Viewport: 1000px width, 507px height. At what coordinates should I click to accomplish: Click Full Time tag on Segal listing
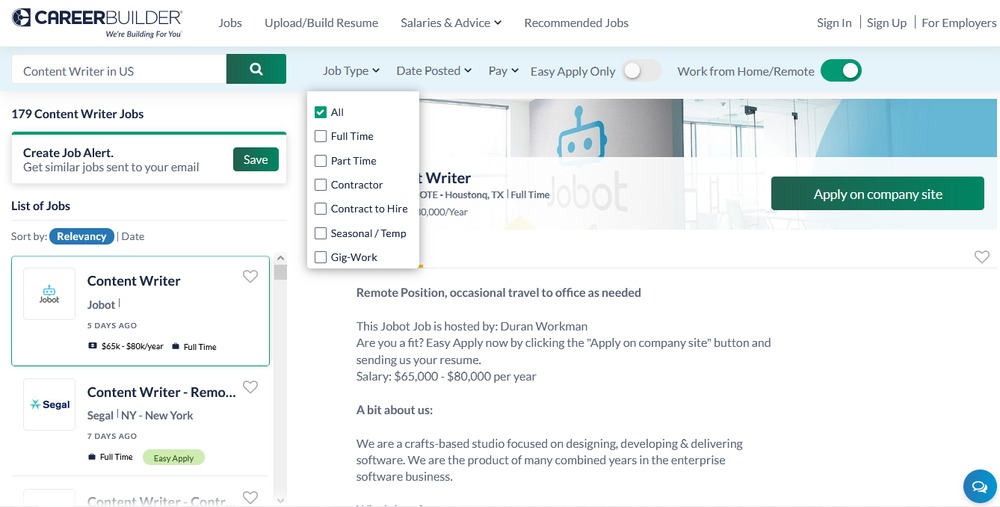coord(110,457)
